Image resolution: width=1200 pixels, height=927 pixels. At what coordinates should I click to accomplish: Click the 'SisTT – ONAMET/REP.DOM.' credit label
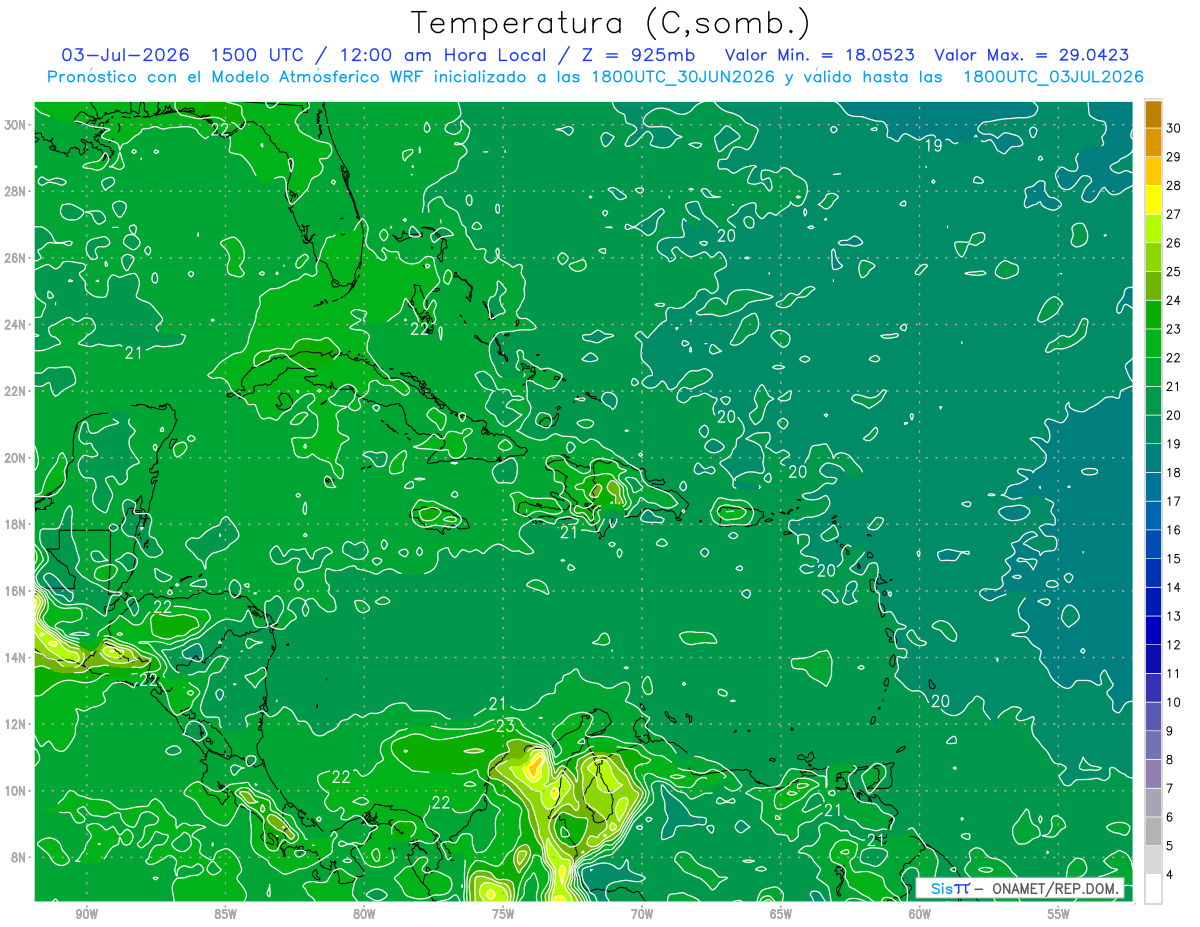pos(1021,888)
